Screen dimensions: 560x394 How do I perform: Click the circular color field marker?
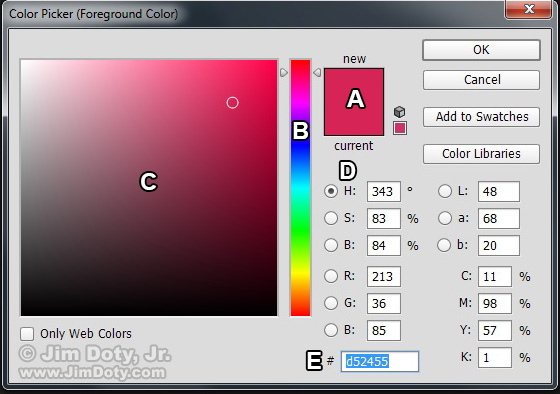[x=232, y=103]
